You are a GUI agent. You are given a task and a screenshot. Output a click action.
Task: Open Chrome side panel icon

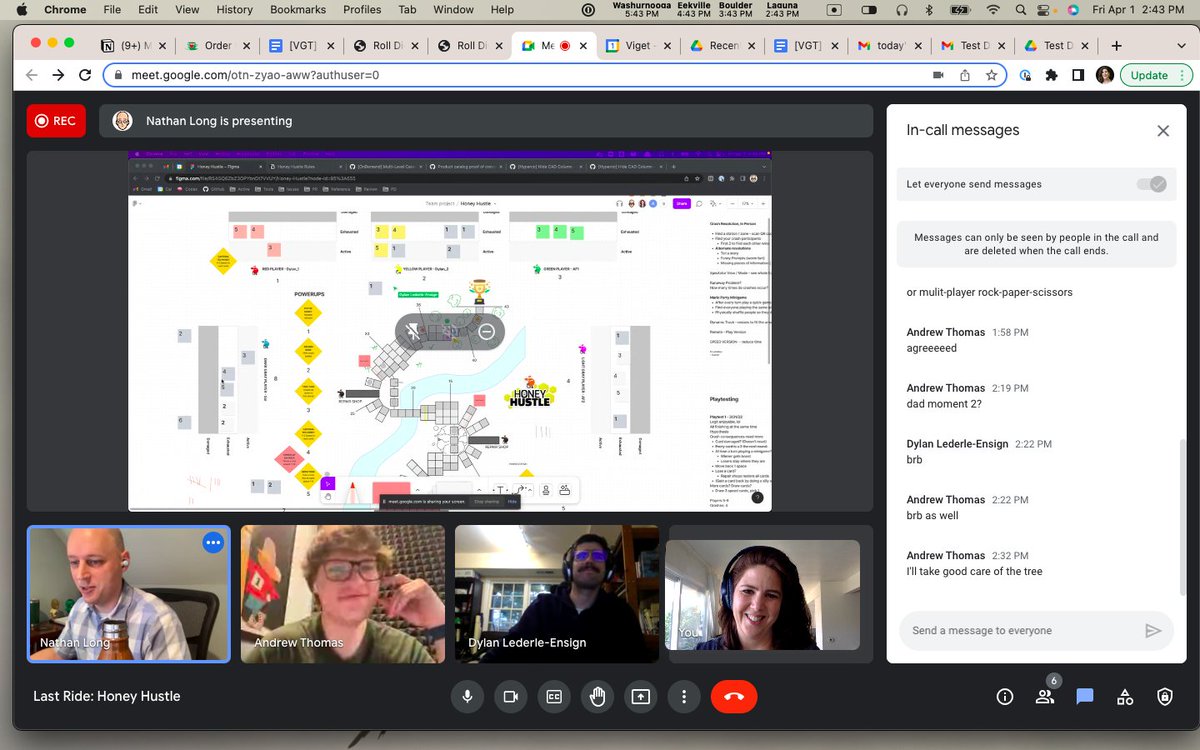tap(1078, 75)
